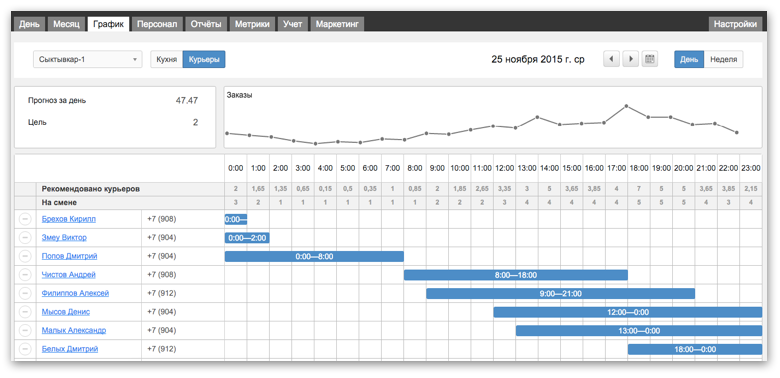Open the Маркетинг tab
Screen dimensions: 780x378
coord(337,24)
